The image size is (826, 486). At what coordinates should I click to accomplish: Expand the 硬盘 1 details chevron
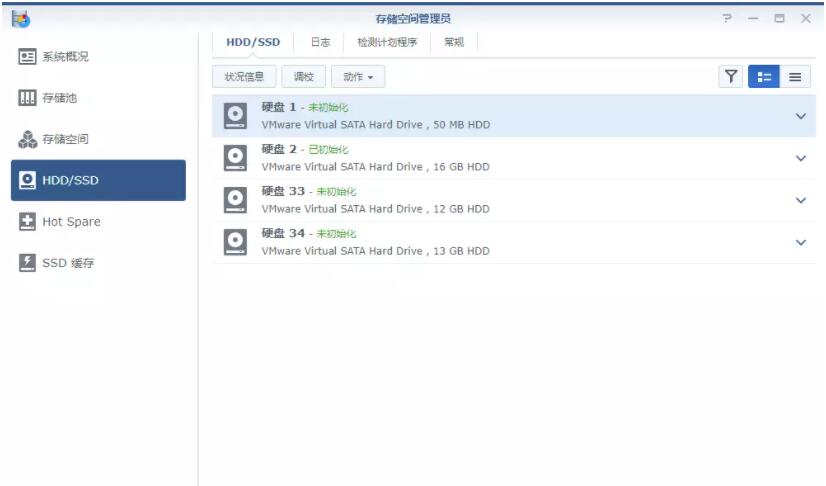pyautogui.click(x=800, y=116)
